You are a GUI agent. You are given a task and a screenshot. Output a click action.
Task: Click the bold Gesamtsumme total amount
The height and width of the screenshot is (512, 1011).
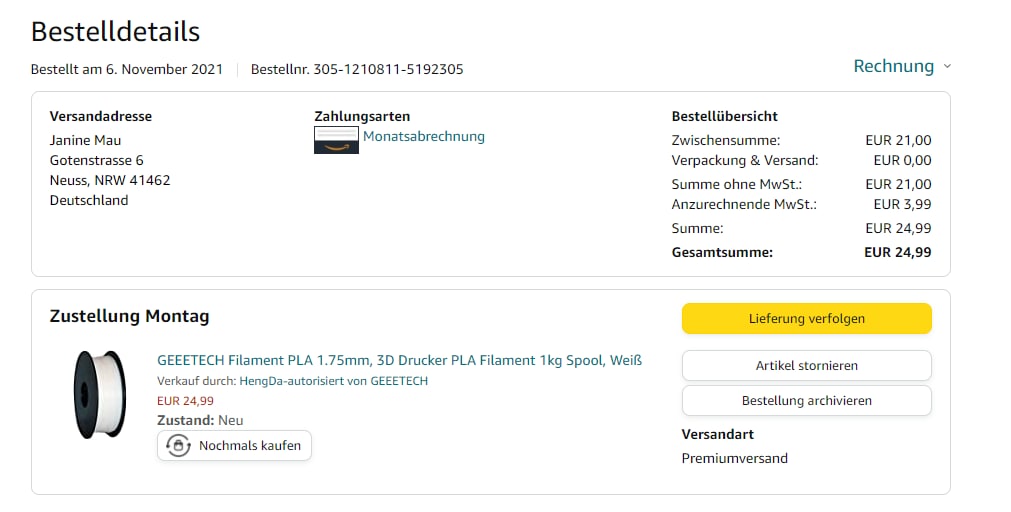(897, 252)
